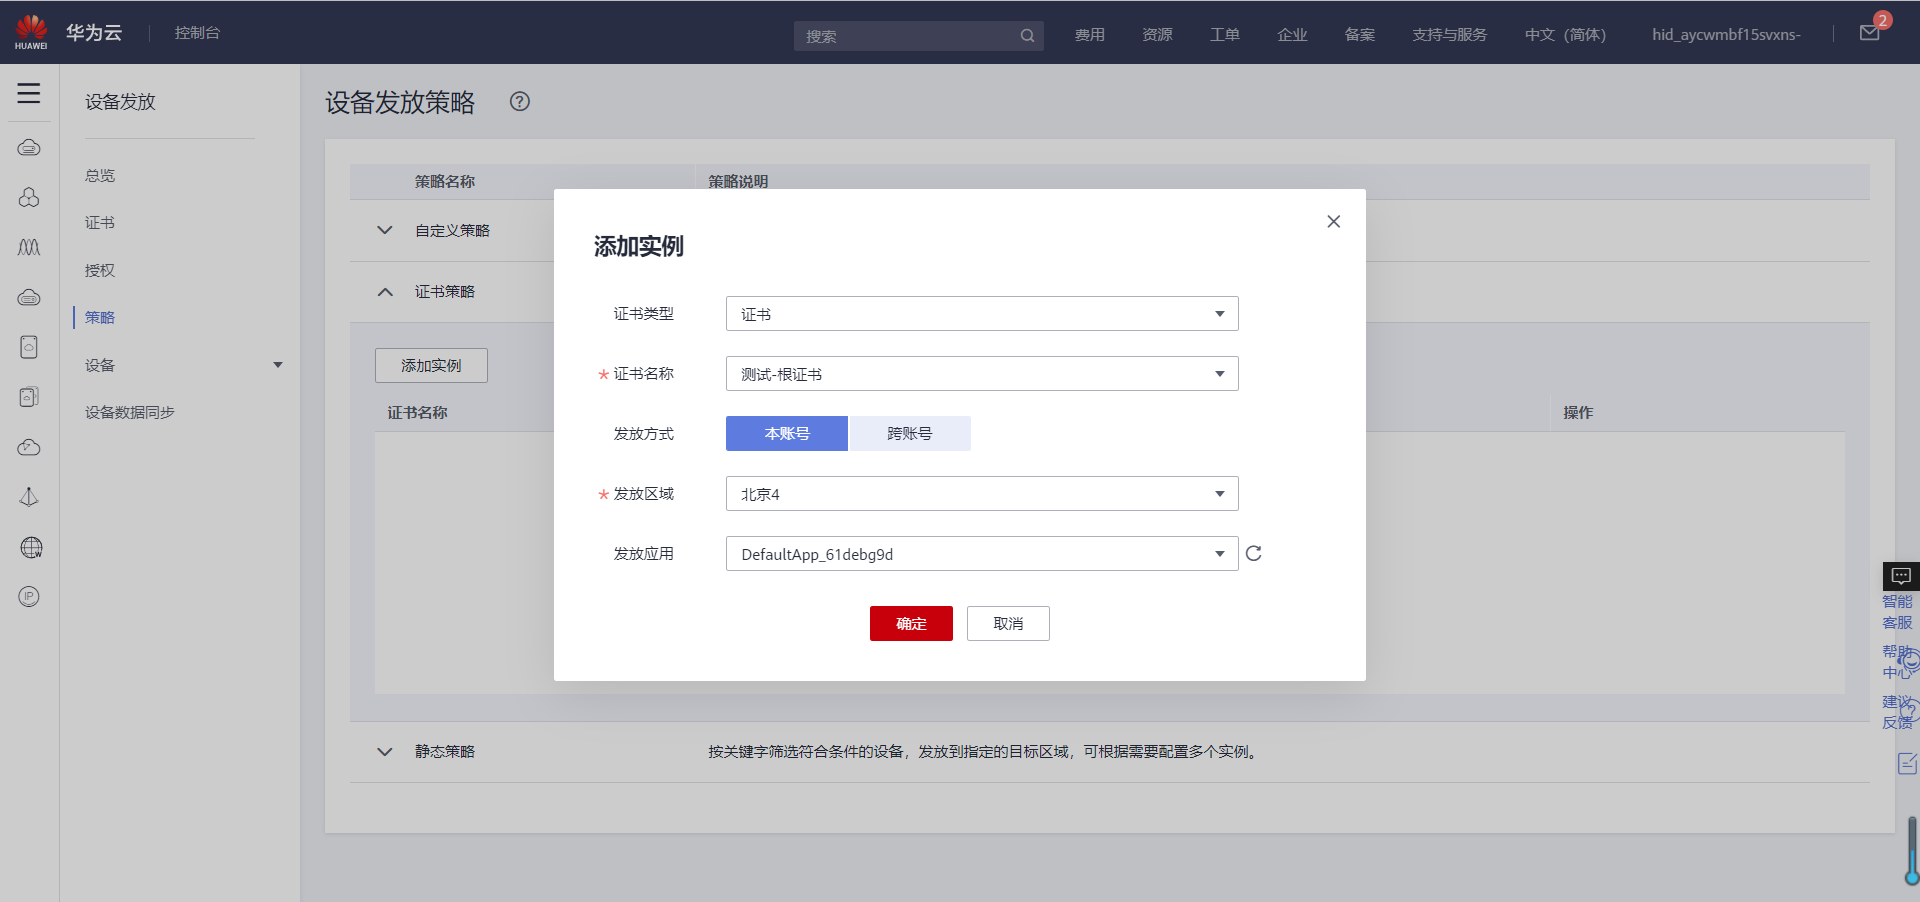
Task: Click the search magnifier icon
Action: (x=1027, y=36)
